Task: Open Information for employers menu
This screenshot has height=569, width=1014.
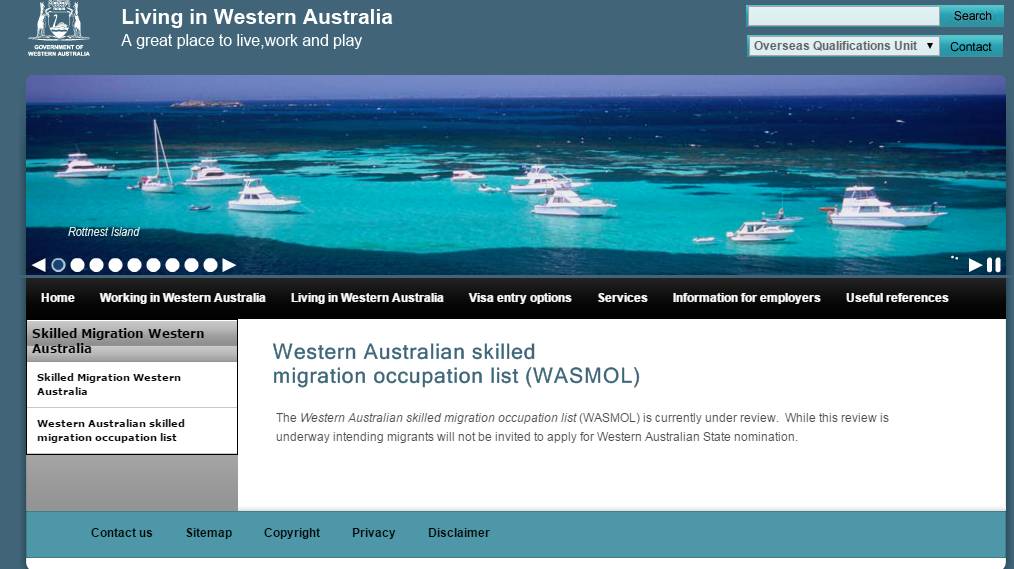Action: coord(746,298)
